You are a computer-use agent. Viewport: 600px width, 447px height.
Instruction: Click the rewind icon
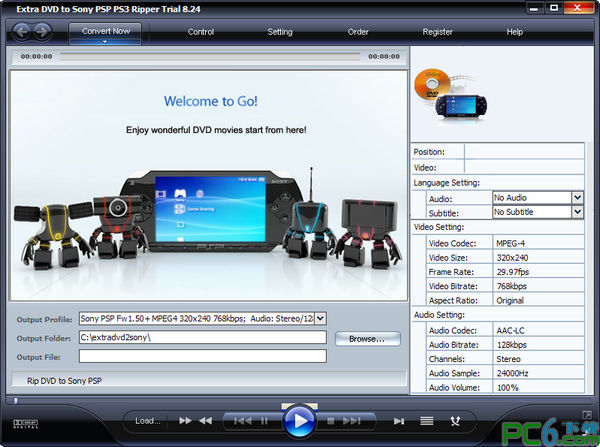[205, 421]
